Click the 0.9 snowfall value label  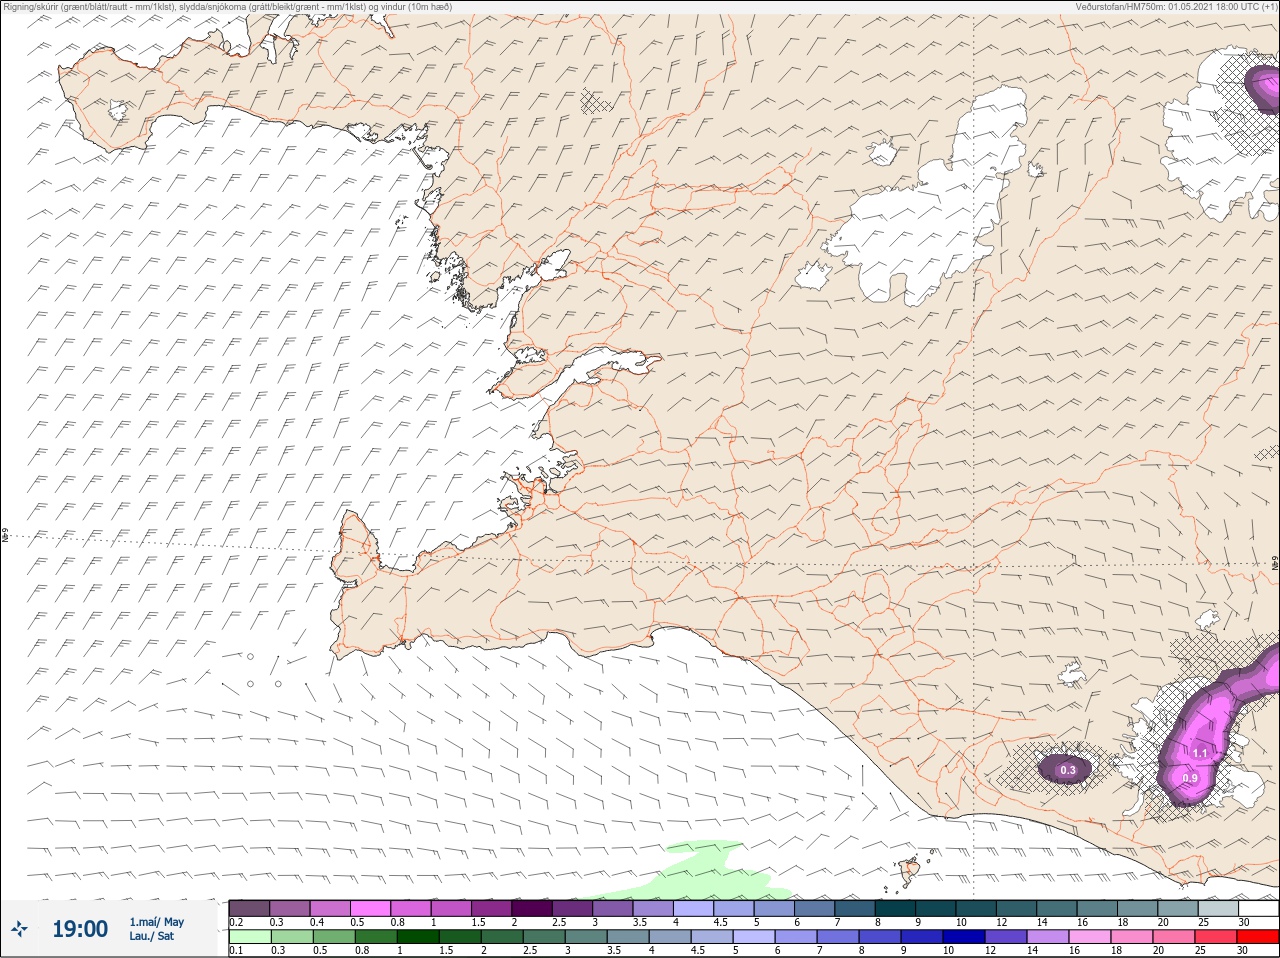point(1190,778)
